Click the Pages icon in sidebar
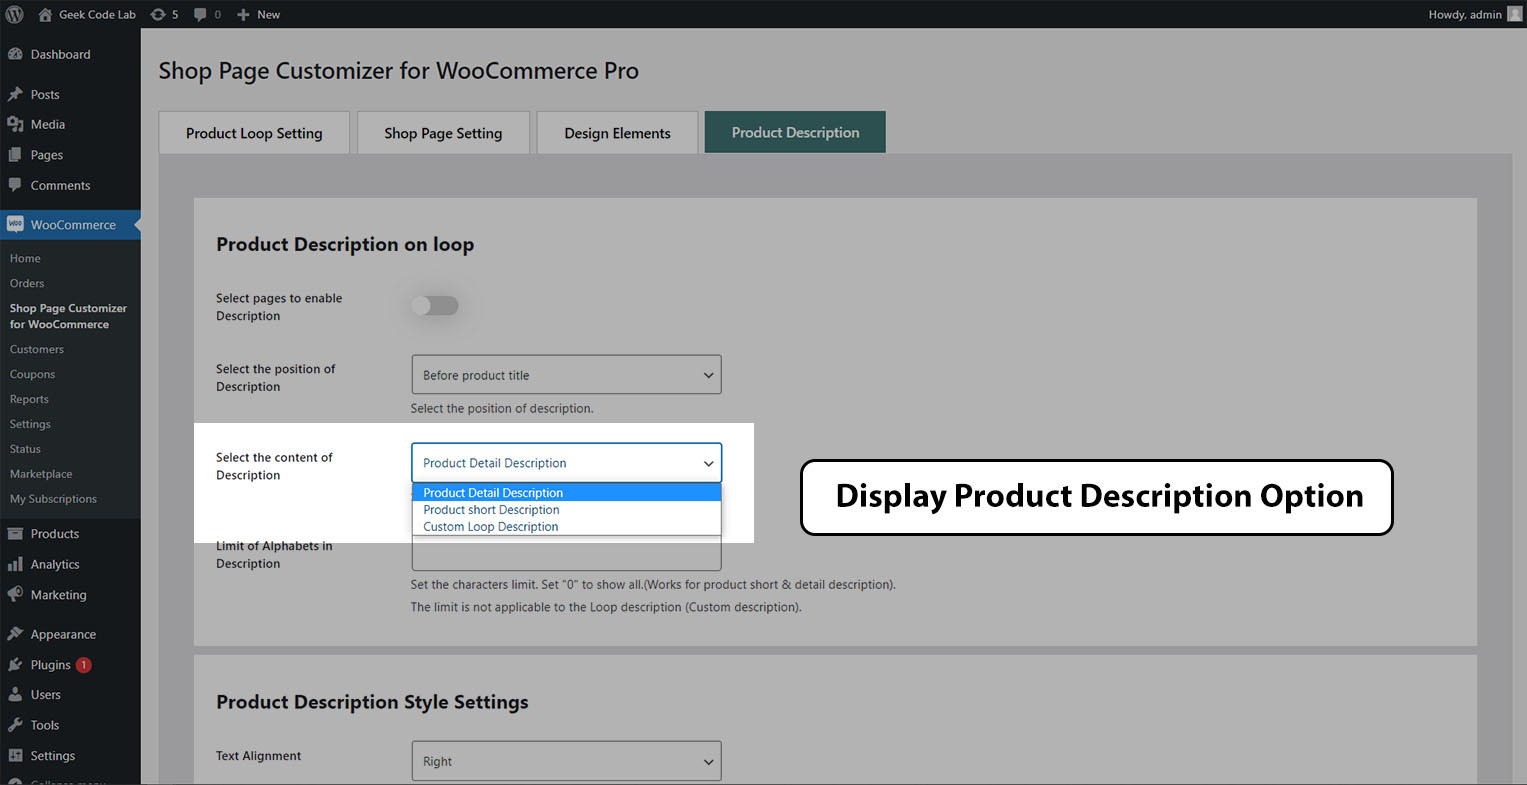 (15, 155)
